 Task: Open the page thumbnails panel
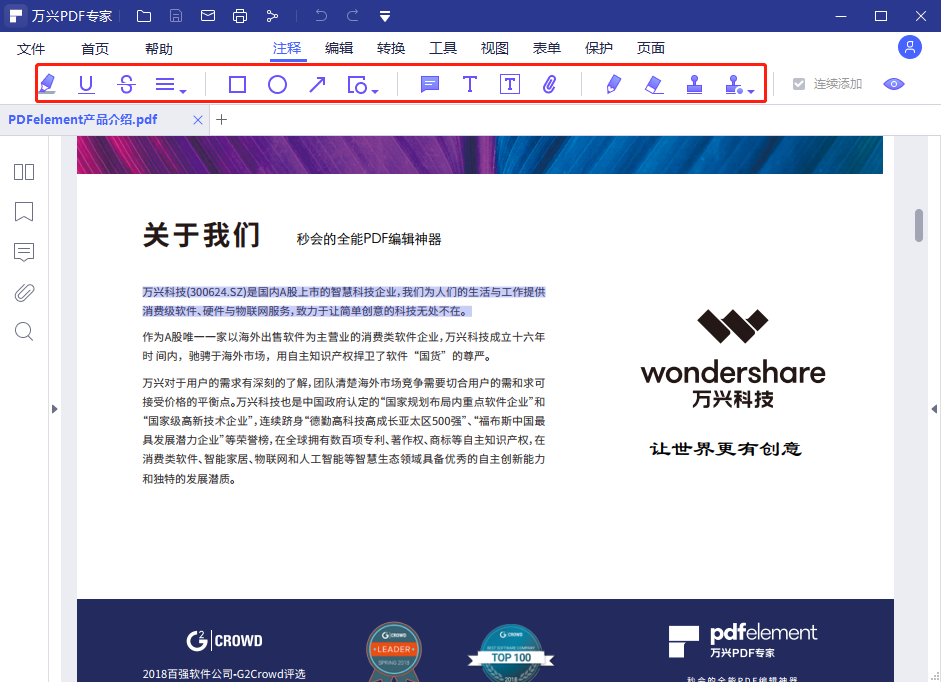coord(23,172)
